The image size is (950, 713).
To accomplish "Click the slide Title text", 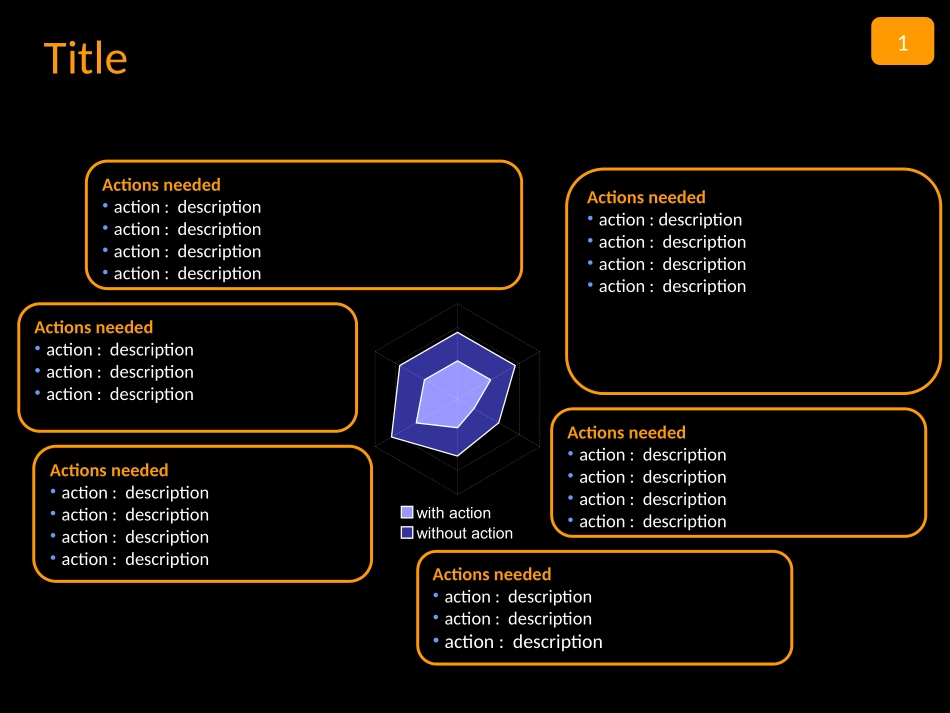I will pyautogui.click(x=85, y=59).
